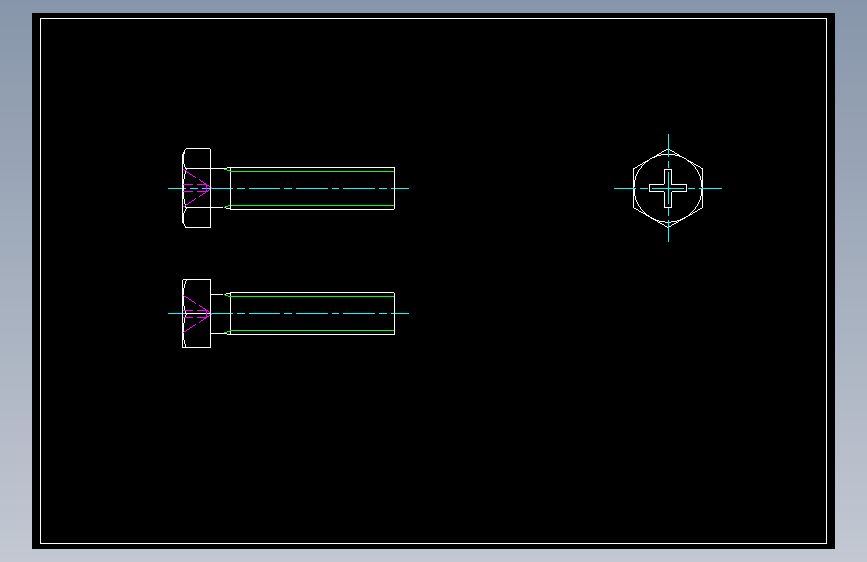Click the magenta hidden recess in lower bolt head
The height and width of the screenshot is (562, 867).
click(197, 314)
